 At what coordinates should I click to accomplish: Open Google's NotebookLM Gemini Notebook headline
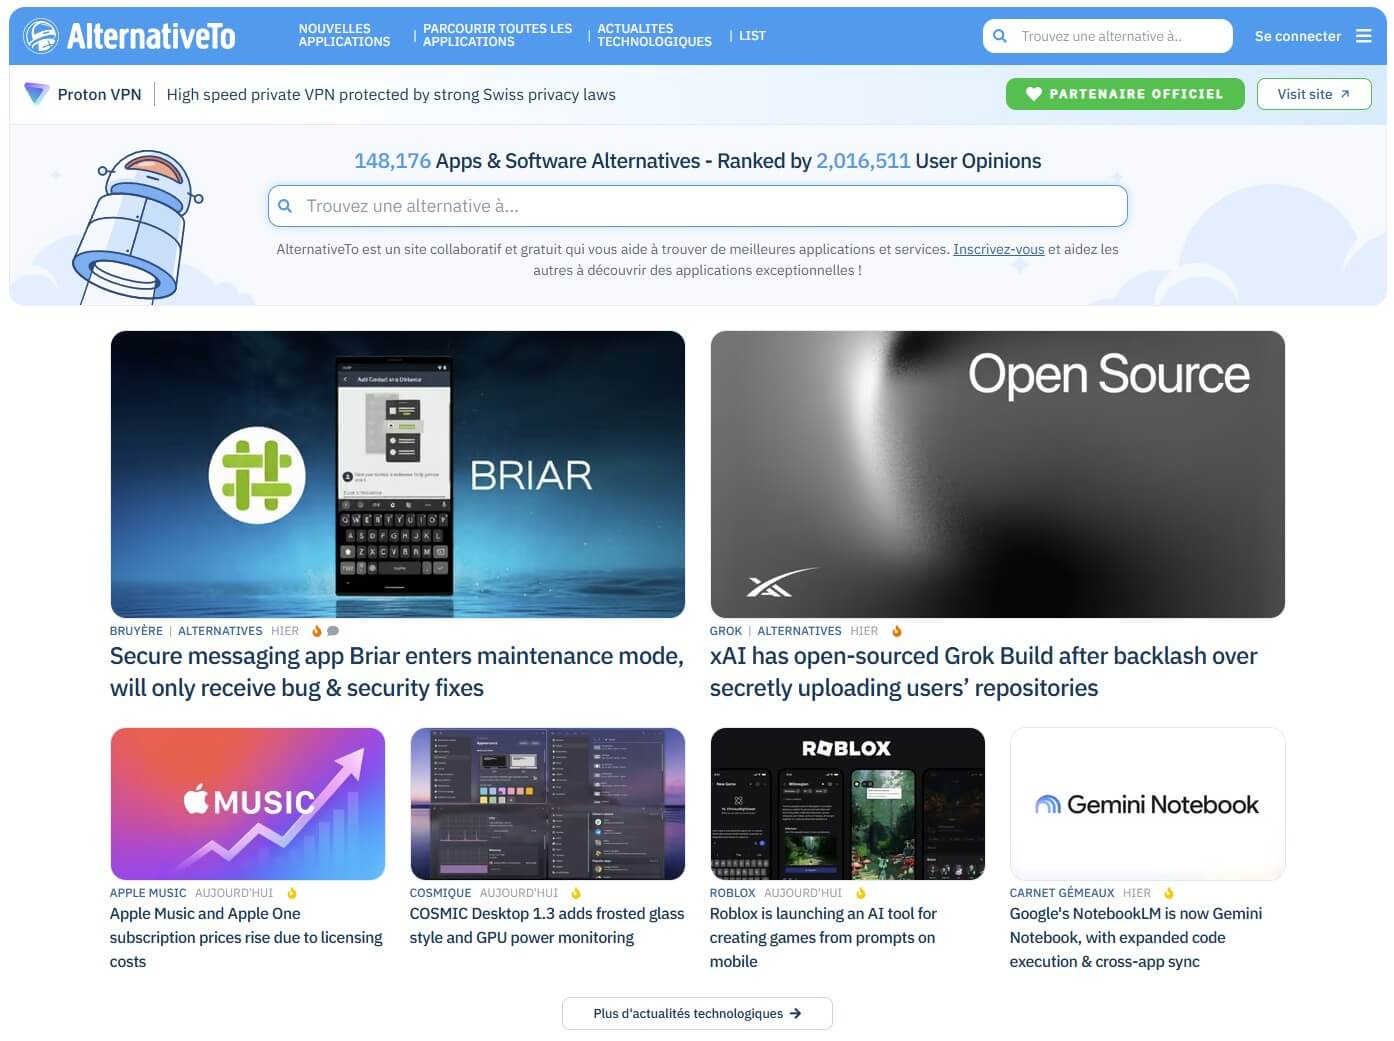1136,938
